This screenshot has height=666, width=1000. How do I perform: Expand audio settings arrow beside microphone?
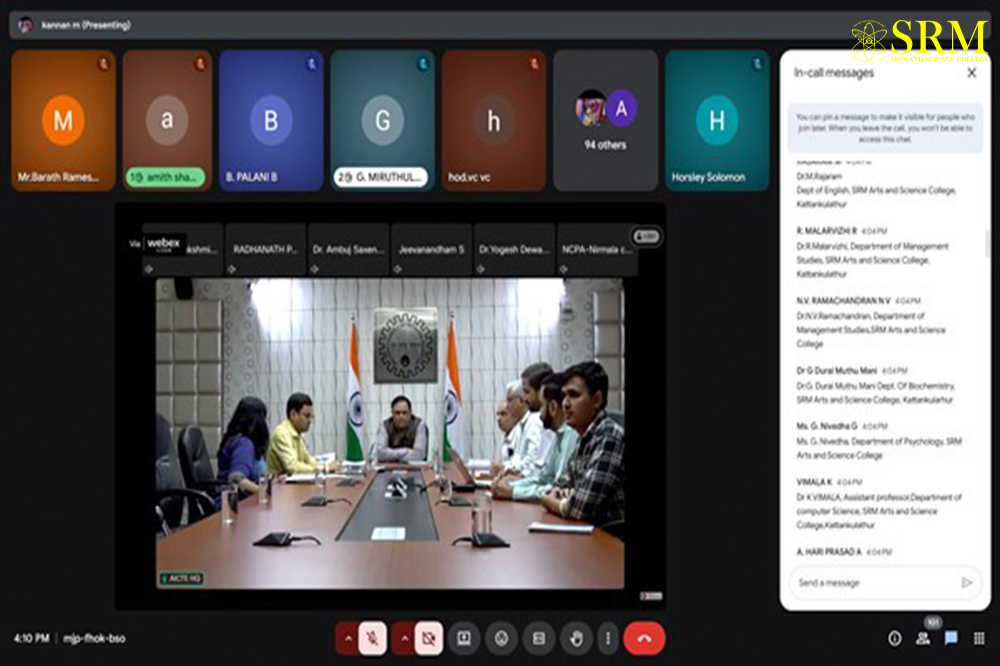tap(348, 638)
